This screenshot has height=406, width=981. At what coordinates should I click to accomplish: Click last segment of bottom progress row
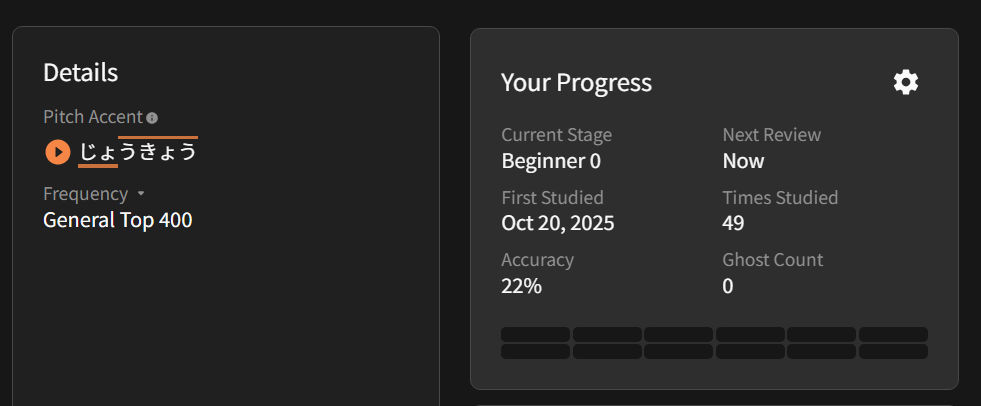pyautogui.click(x=893, y=352)
